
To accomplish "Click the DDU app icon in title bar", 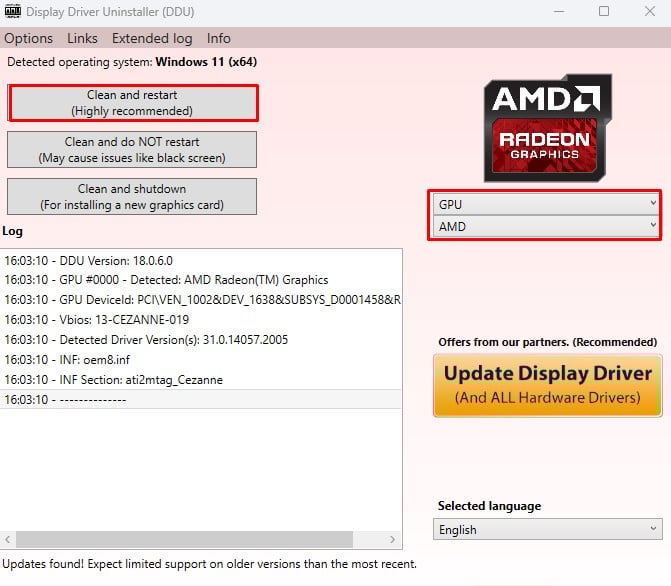I will (x=13, y=11).
